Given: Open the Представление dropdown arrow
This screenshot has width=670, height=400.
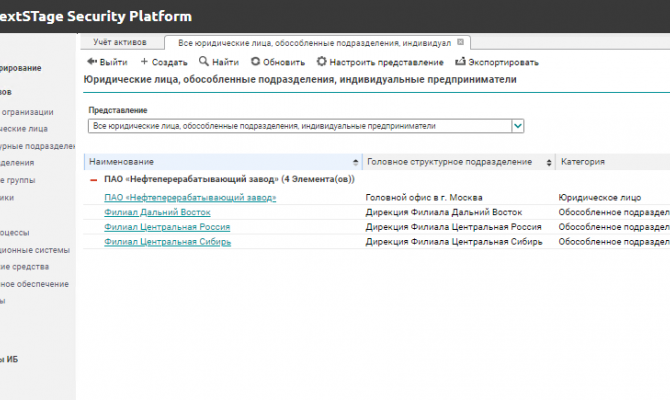Looking at the screenshot, I should click(x=517, y=126).
